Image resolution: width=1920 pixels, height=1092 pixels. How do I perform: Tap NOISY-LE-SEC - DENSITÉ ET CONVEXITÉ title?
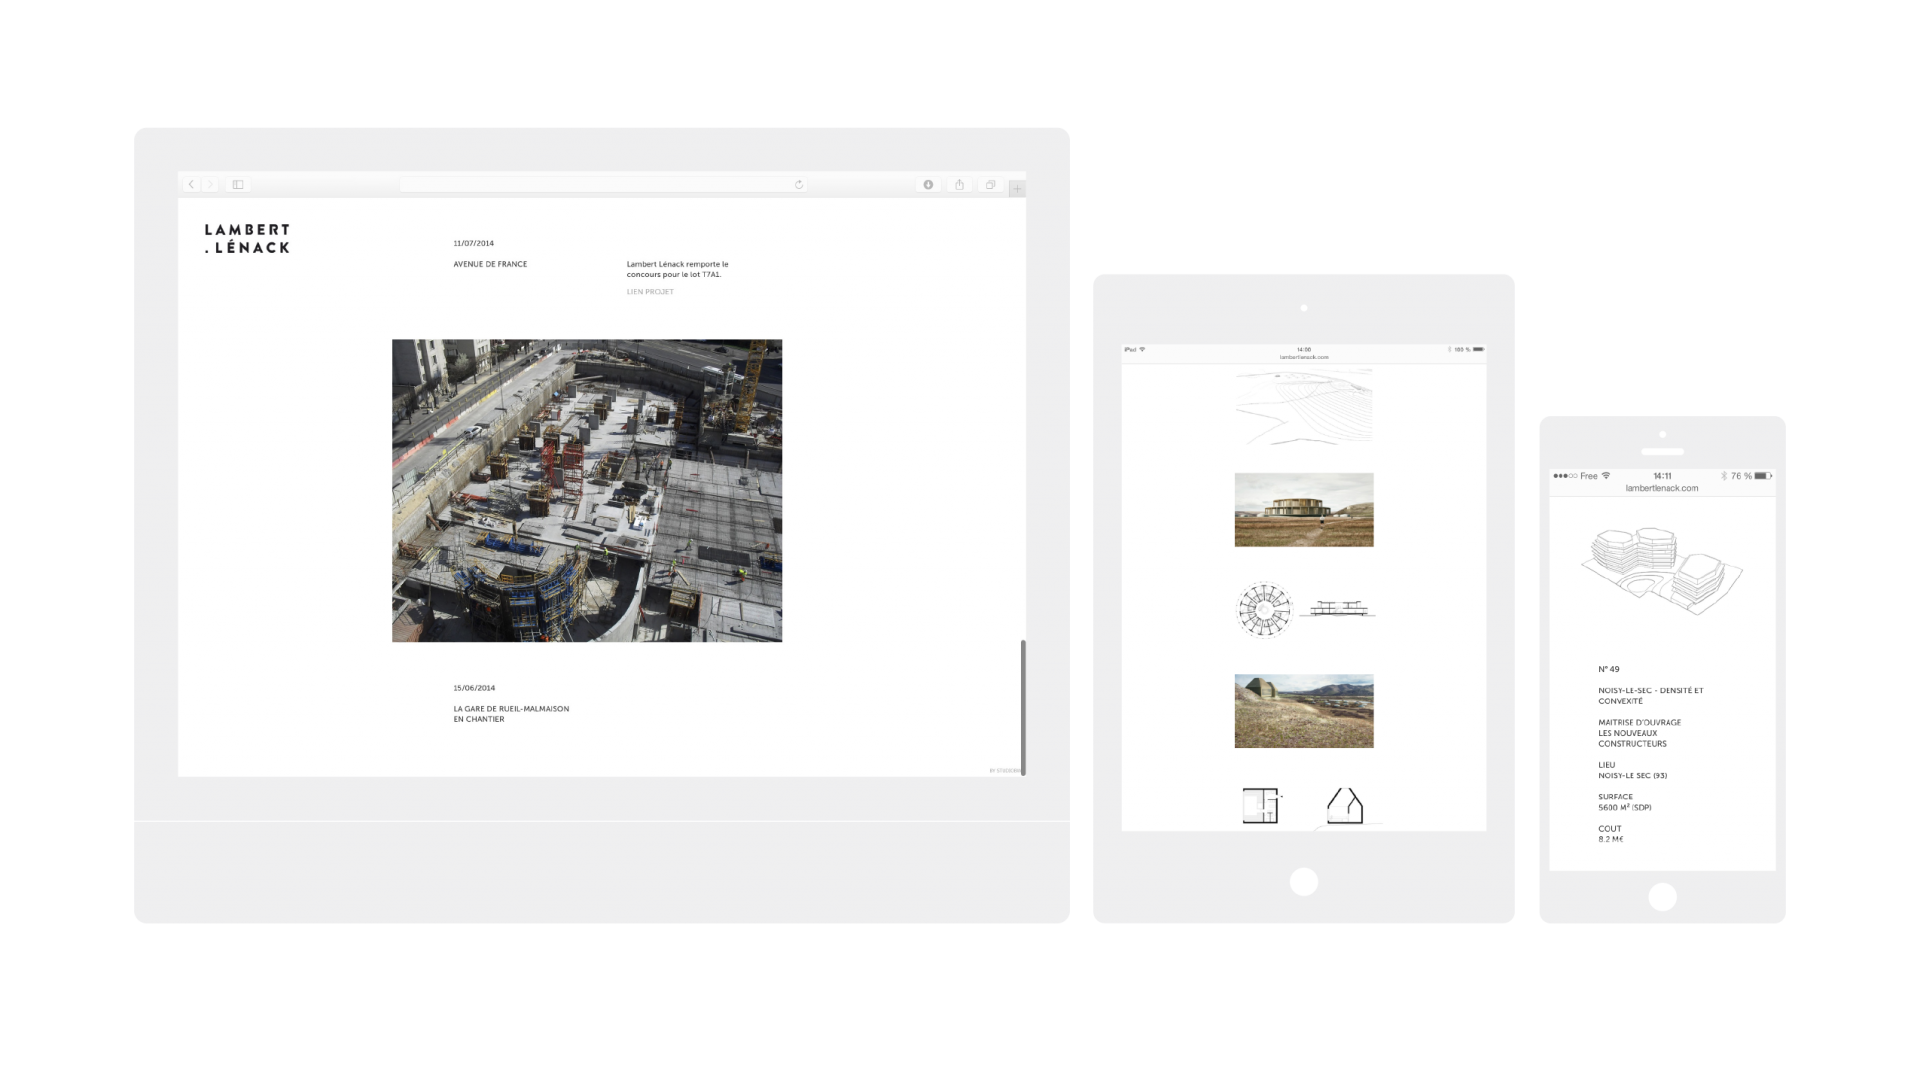tap(1651, 695)
